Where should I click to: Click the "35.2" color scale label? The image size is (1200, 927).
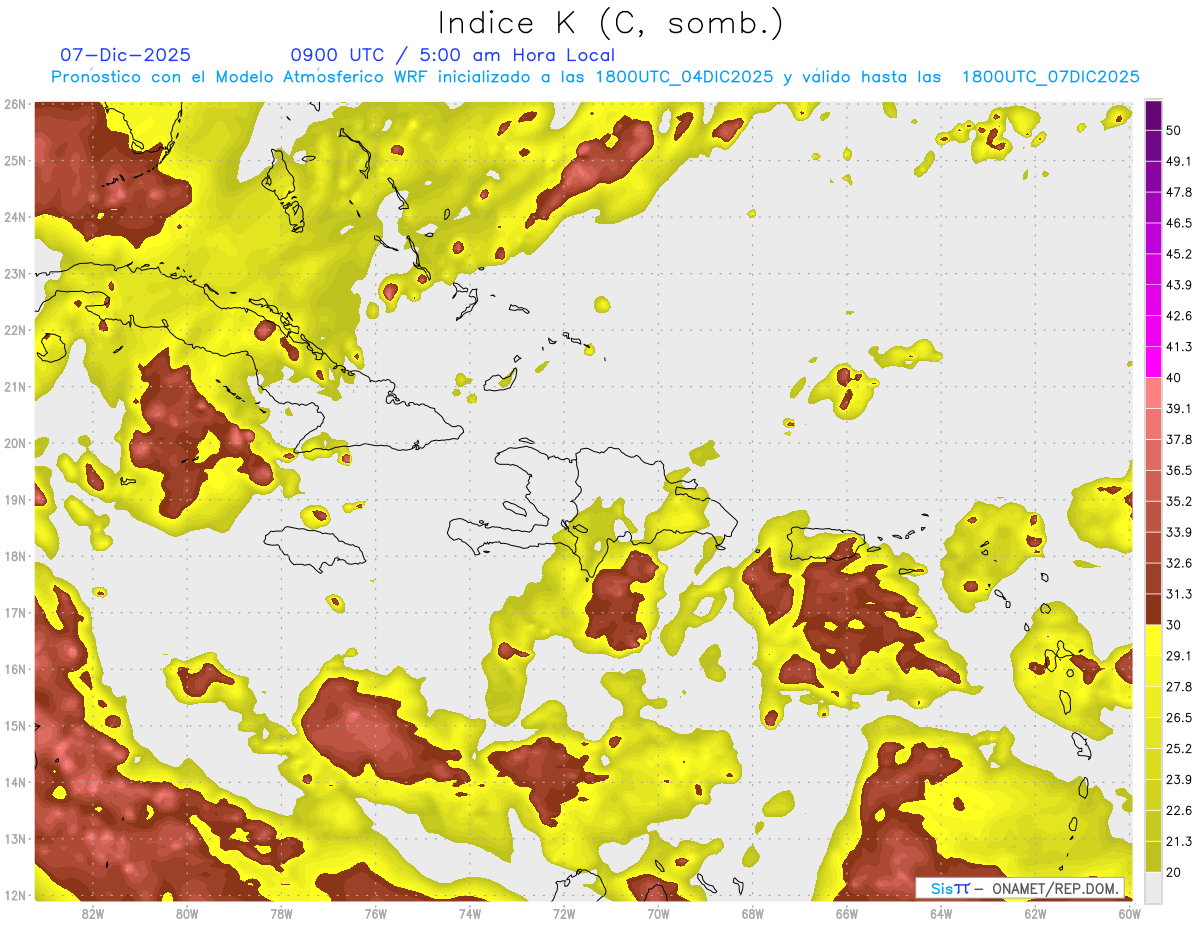1178,502
